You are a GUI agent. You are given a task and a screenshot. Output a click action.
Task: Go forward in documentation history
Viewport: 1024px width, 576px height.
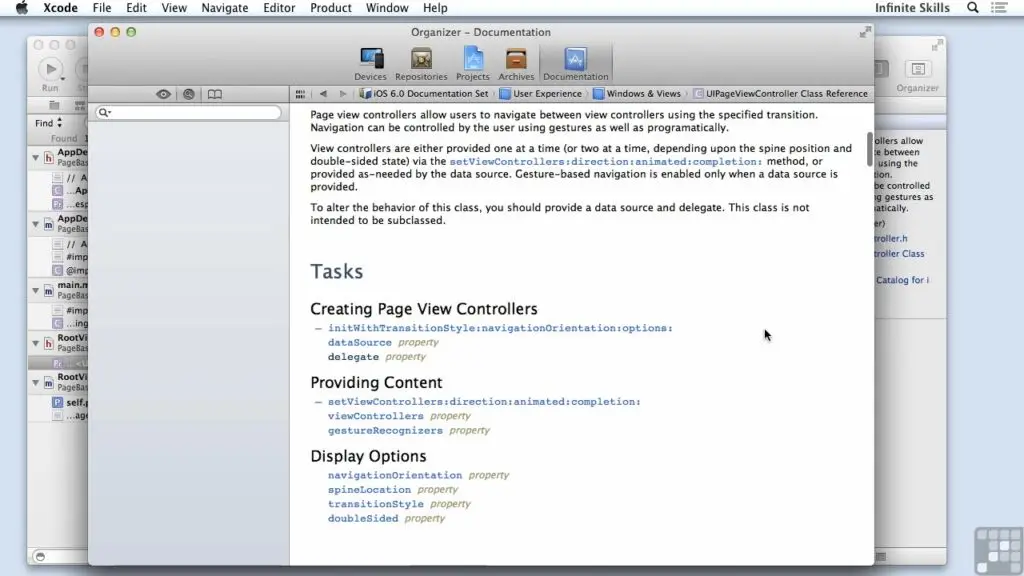(343, 94)
